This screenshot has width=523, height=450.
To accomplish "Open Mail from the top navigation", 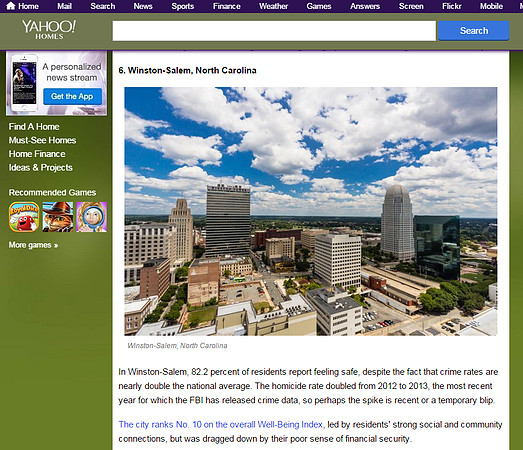I will pos(64,6).
